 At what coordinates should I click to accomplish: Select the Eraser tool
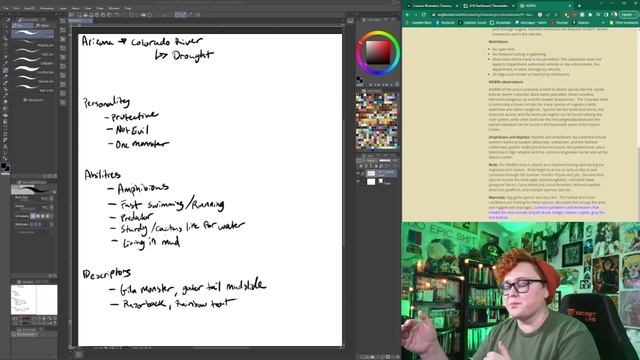[5, 102]
